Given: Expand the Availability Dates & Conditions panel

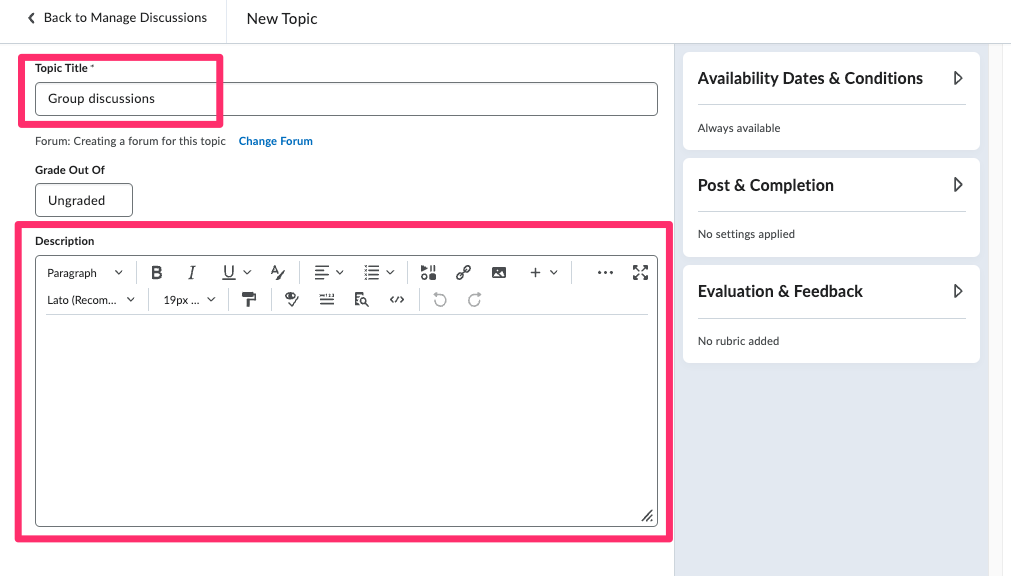Looking at the screenshot, I should [957, 78].
